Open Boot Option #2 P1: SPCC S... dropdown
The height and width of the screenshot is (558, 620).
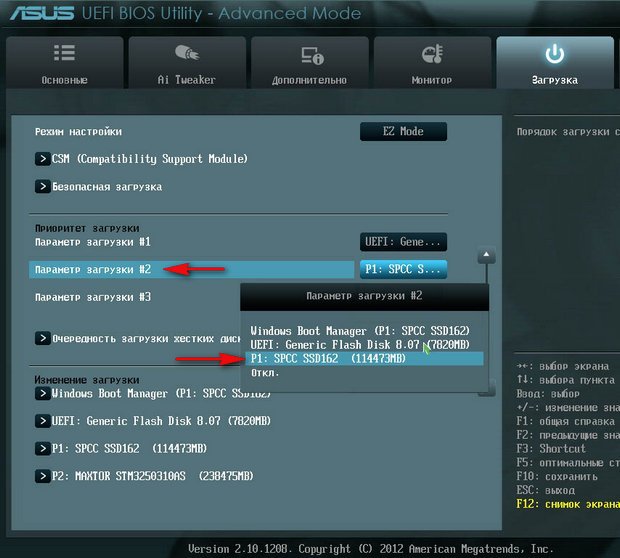[403, 269]
